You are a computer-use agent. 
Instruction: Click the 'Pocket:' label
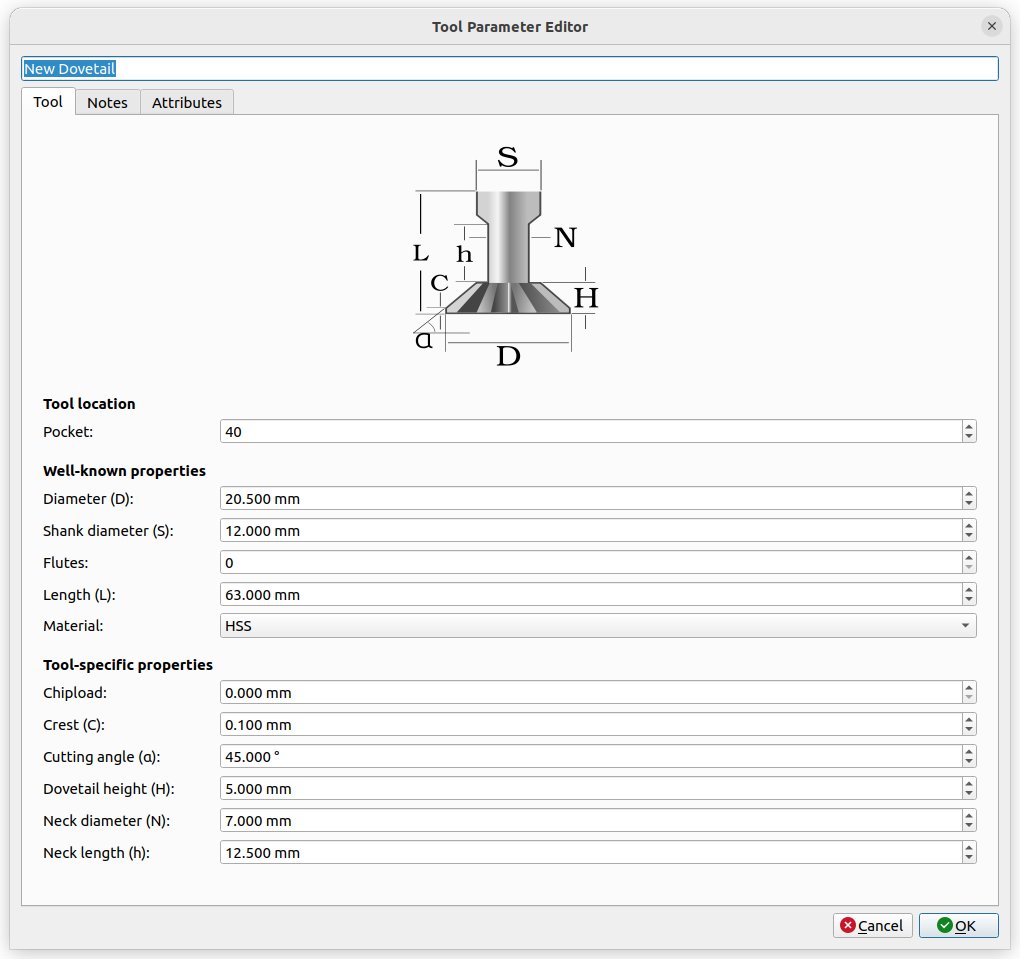tap(68, 432)
